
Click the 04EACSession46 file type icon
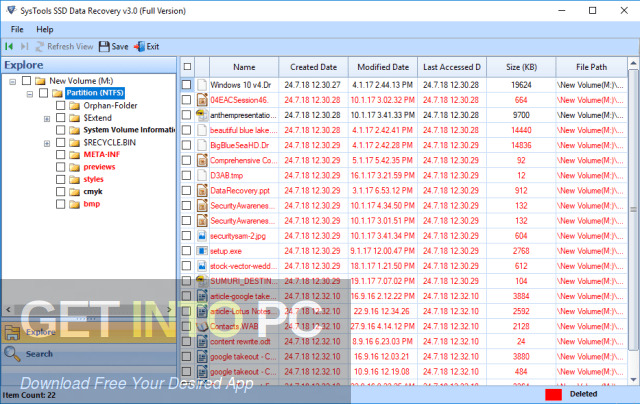pyautogui.click(x=202, y=100)
